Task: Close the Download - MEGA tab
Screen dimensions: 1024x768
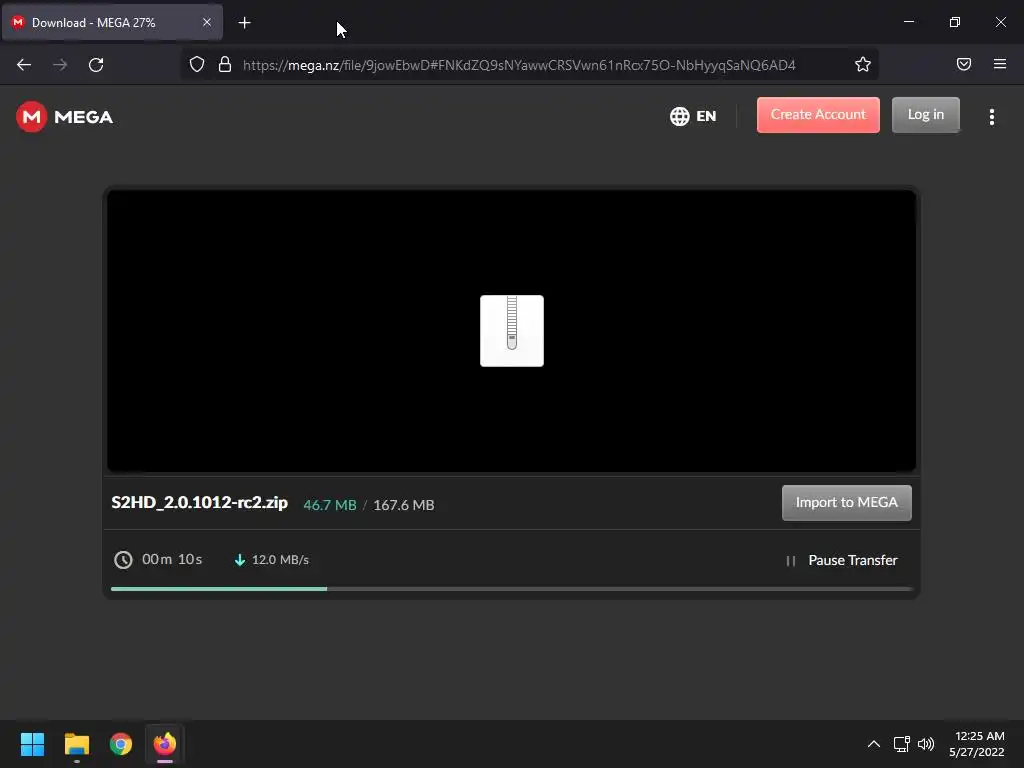Action: [206, 22]
